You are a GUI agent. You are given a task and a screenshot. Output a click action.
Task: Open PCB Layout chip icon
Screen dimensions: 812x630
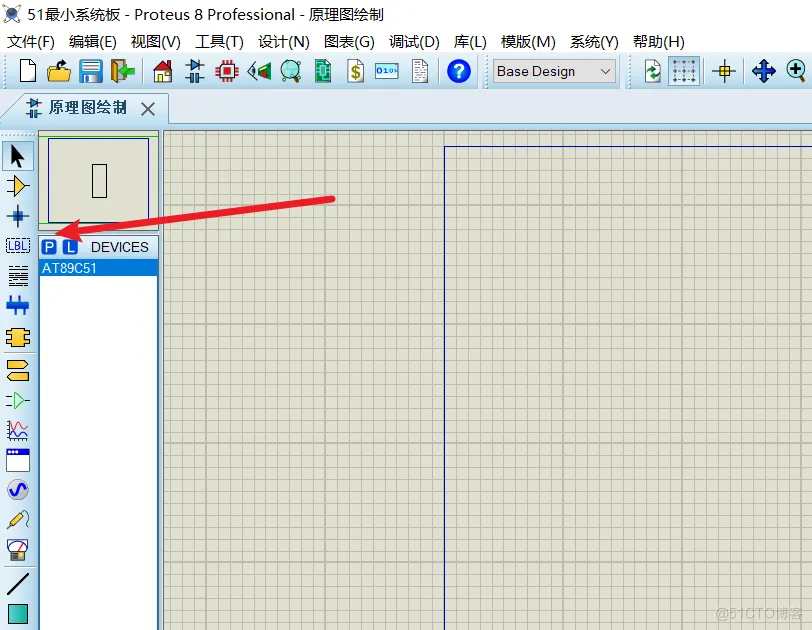point(227,71)
